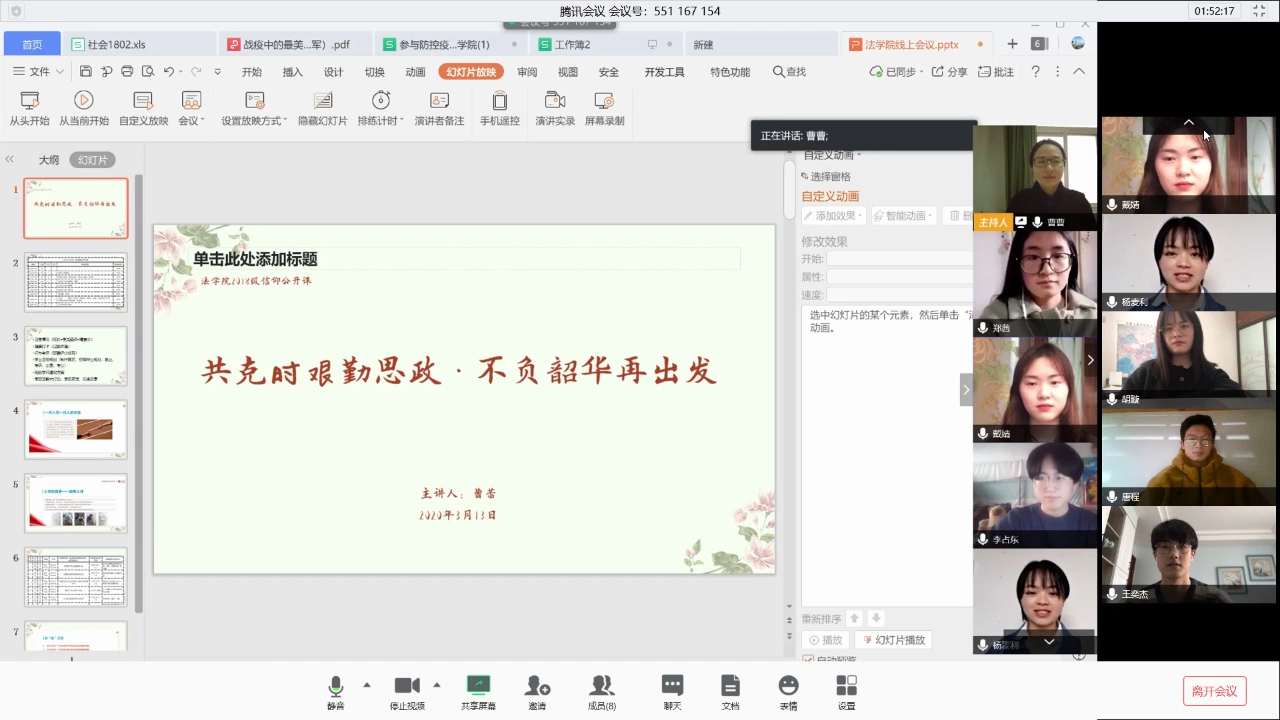Expand the 文件 menu dropdown

point(59,72)
